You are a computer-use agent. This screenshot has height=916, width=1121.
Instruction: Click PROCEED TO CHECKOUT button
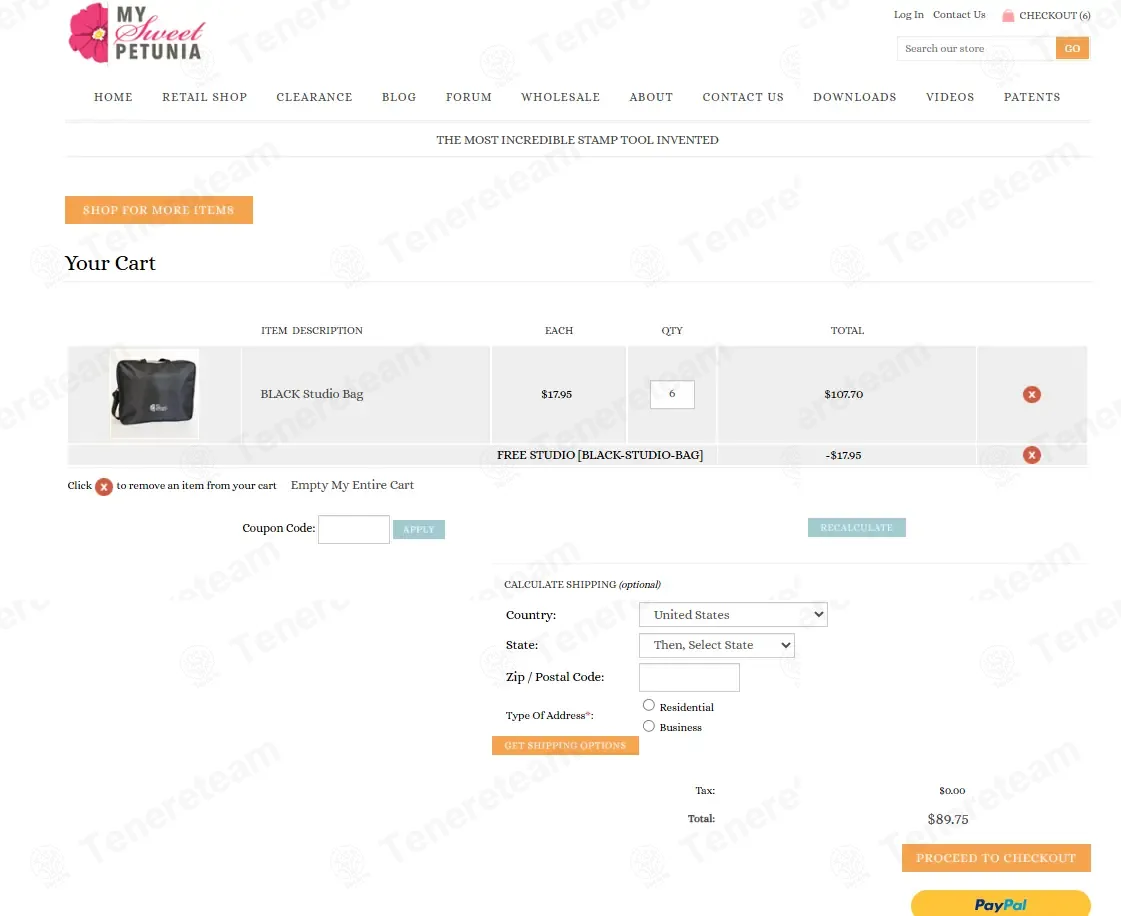point(996,857)
